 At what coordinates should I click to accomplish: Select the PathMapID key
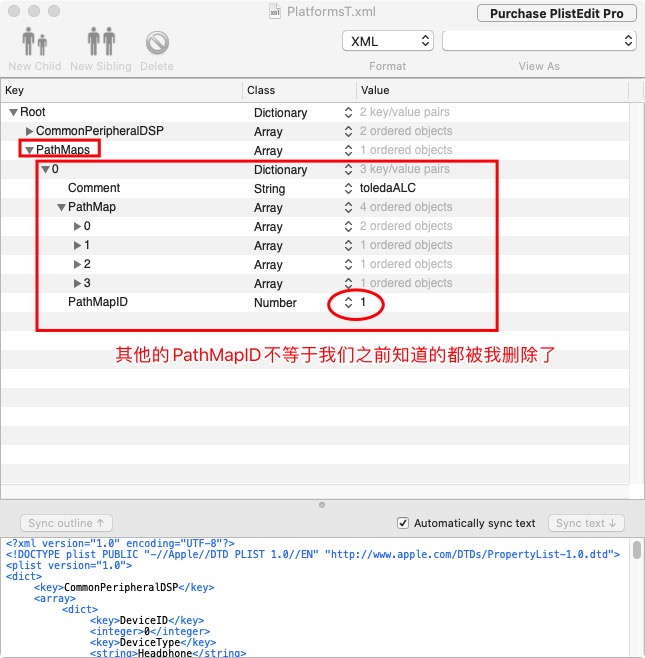click(x=98, y=302)
